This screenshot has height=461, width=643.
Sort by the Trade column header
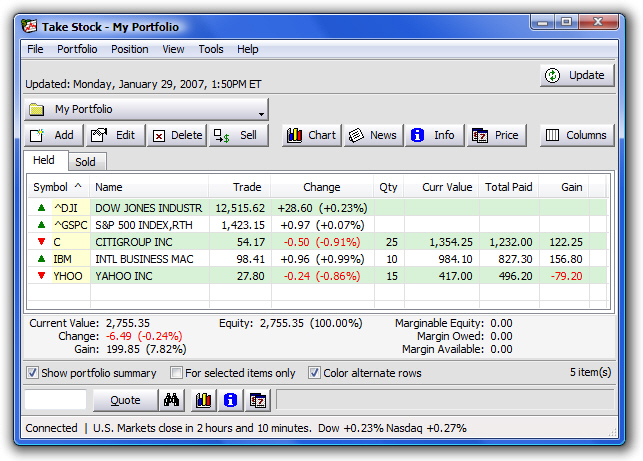pos(240,187)
